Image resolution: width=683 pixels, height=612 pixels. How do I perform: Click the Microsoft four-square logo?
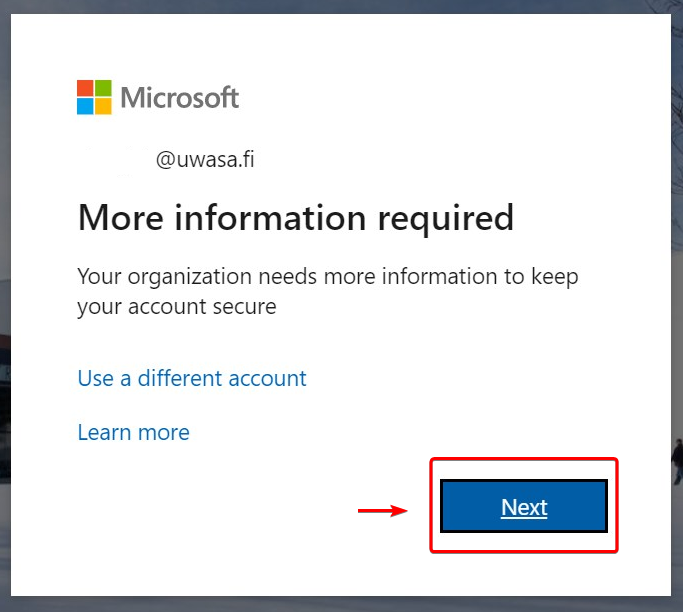(x=94, y=97)
